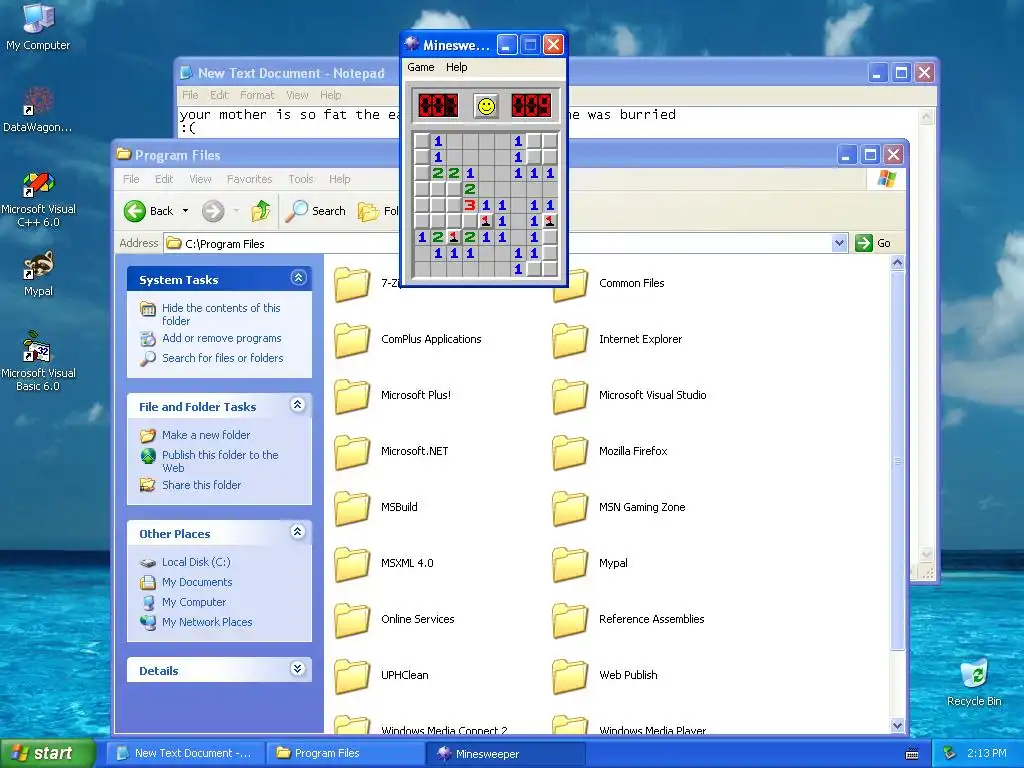
Task: Select the Web Publish folder icon
Action: (570, 677)
